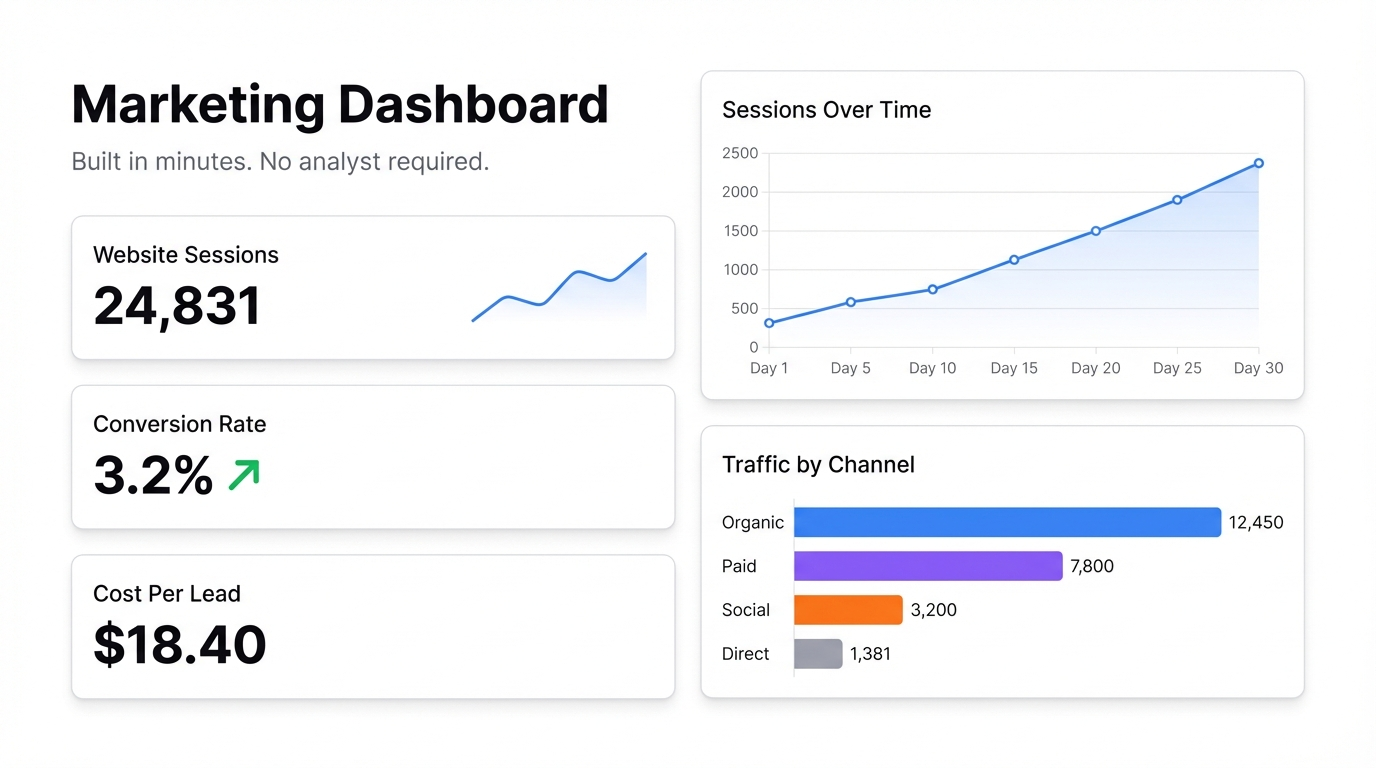Select the Day 20 chart node
This screenshot has height=768, width=1376.
point(1095,231)
